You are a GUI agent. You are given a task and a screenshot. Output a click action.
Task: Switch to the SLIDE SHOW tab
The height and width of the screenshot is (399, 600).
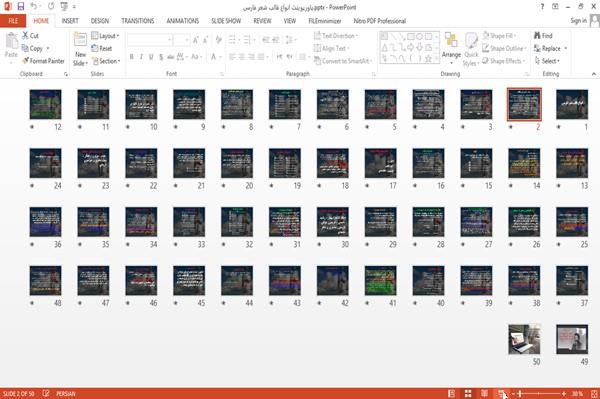pyautogui.click(x=226, y=21)
